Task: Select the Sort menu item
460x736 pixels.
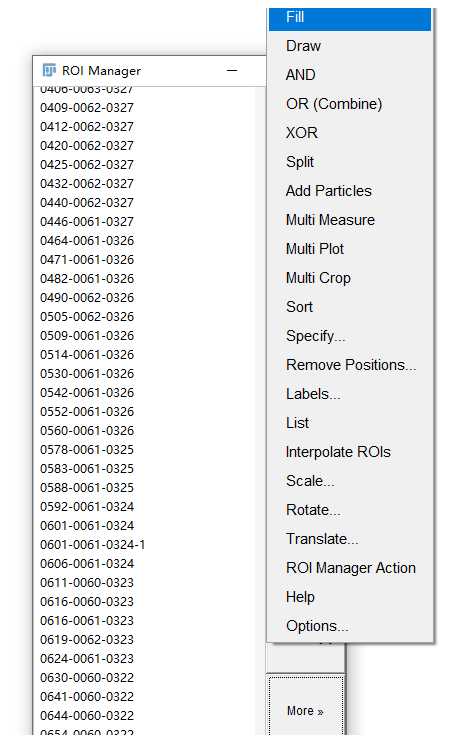Action: (350, 307)
